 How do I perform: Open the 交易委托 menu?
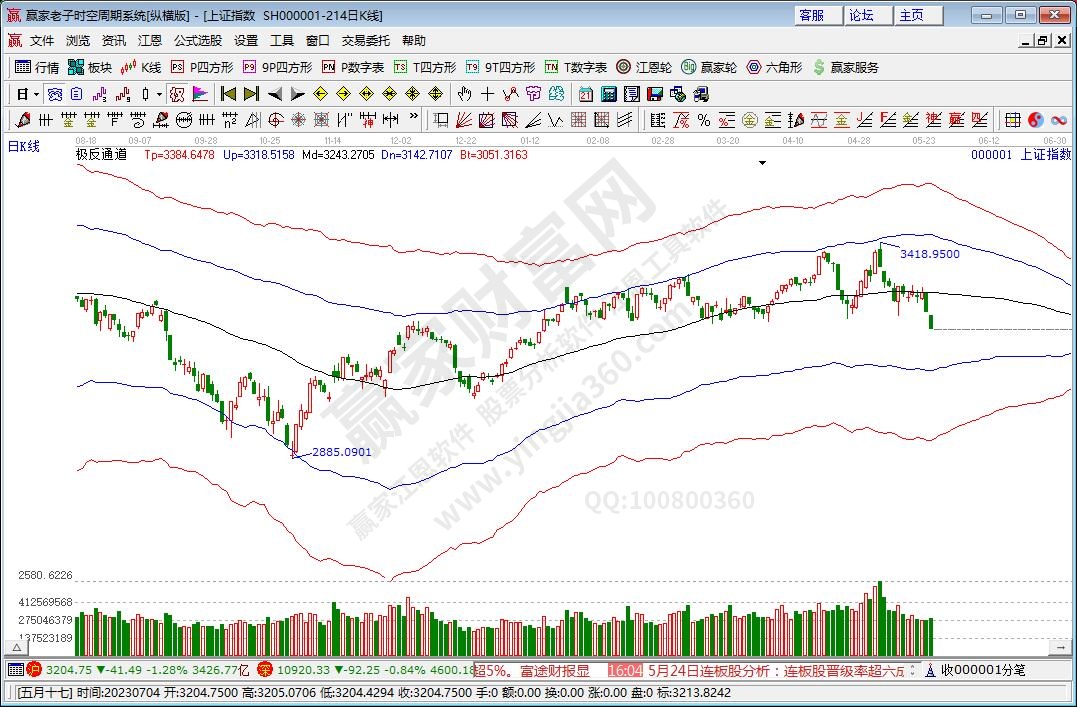366,41
